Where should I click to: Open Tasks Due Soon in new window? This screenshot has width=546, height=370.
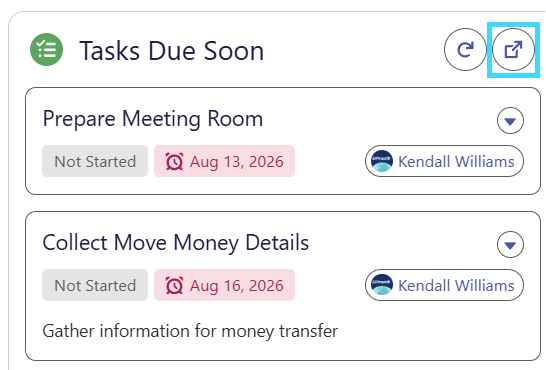tap(513, 49)
